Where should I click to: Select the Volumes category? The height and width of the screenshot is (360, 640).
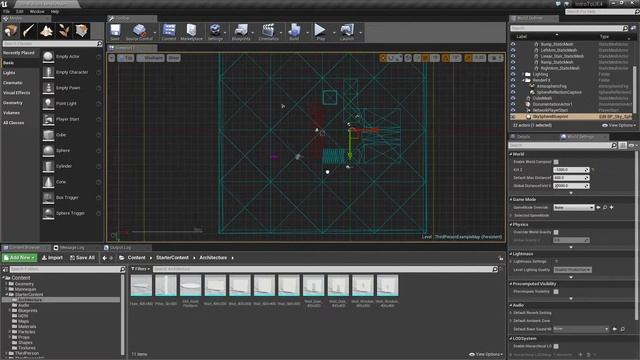tap(11, 113)
